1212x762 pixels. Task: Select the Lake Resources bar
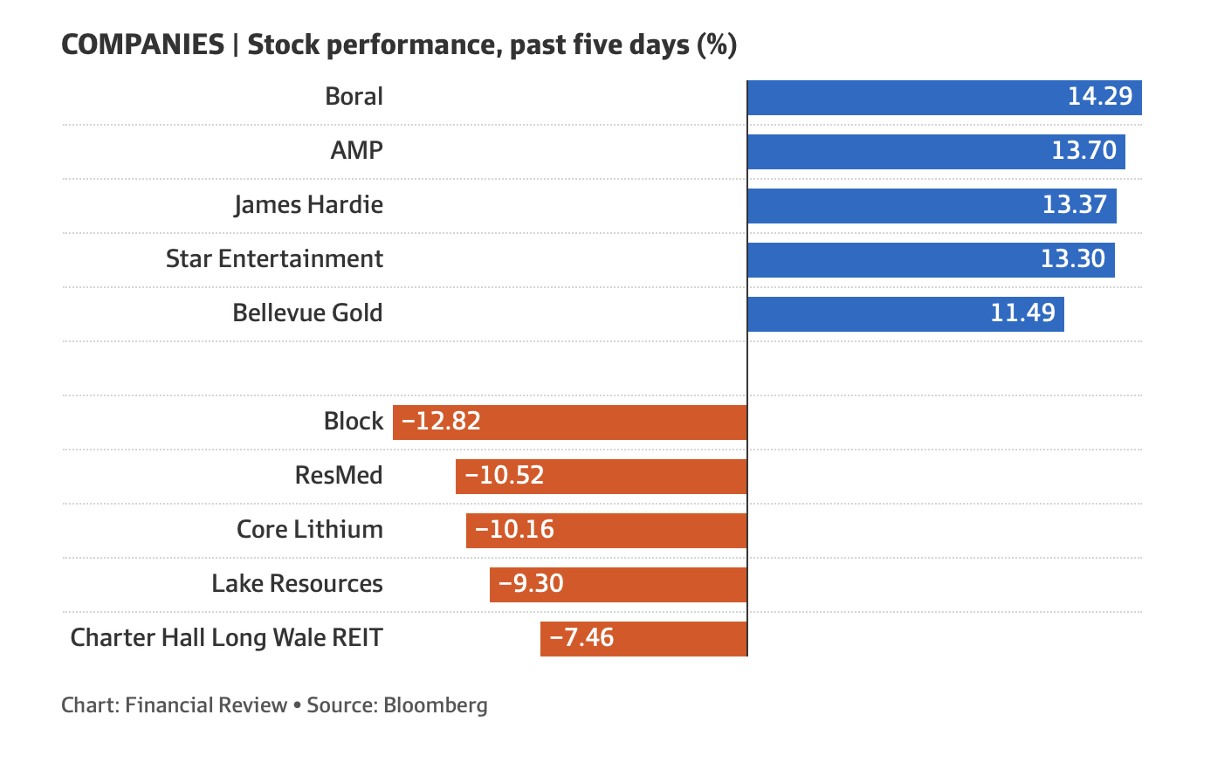click(618, 584)
